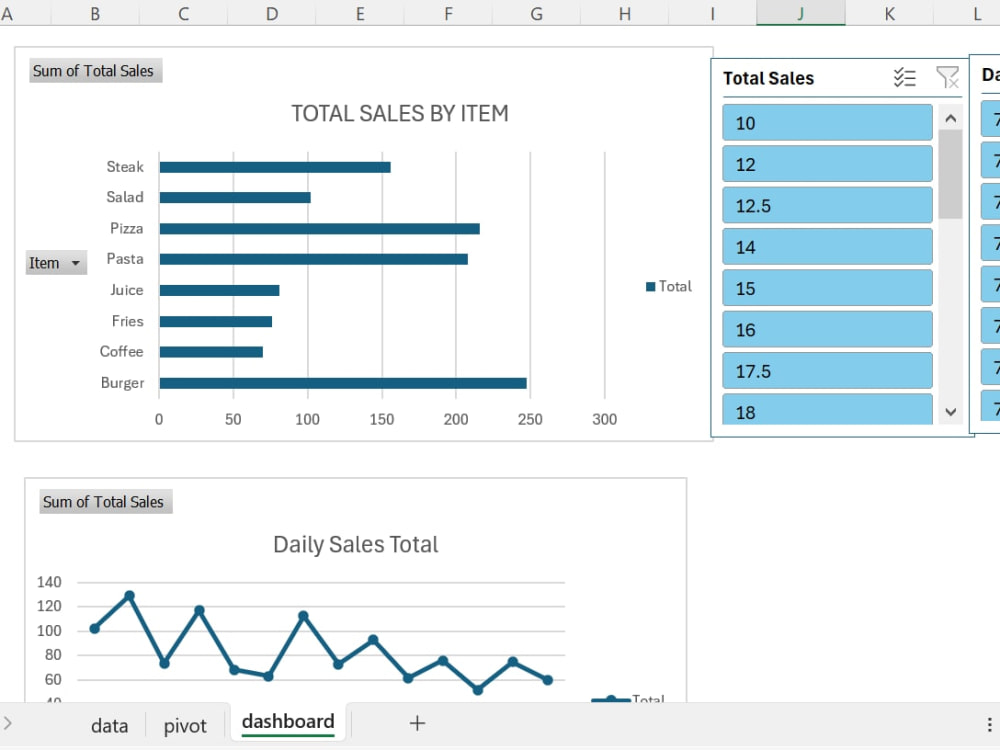The image size is (1000, 750).
Task: Select column K header
Action: (889, 13)
